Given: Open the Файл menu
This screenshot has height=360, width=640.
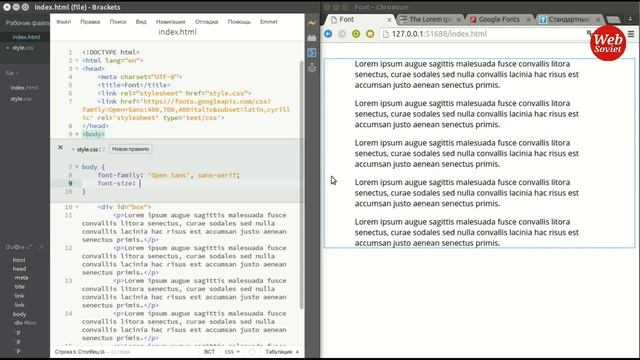Looking at the screenshot, I should click(64, 22).
